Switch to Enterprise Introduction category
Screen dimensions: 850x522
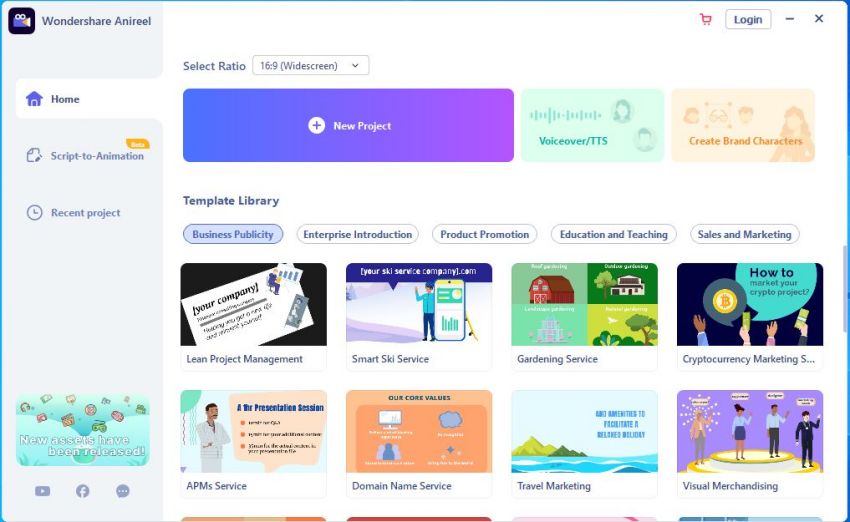[357, 234]
